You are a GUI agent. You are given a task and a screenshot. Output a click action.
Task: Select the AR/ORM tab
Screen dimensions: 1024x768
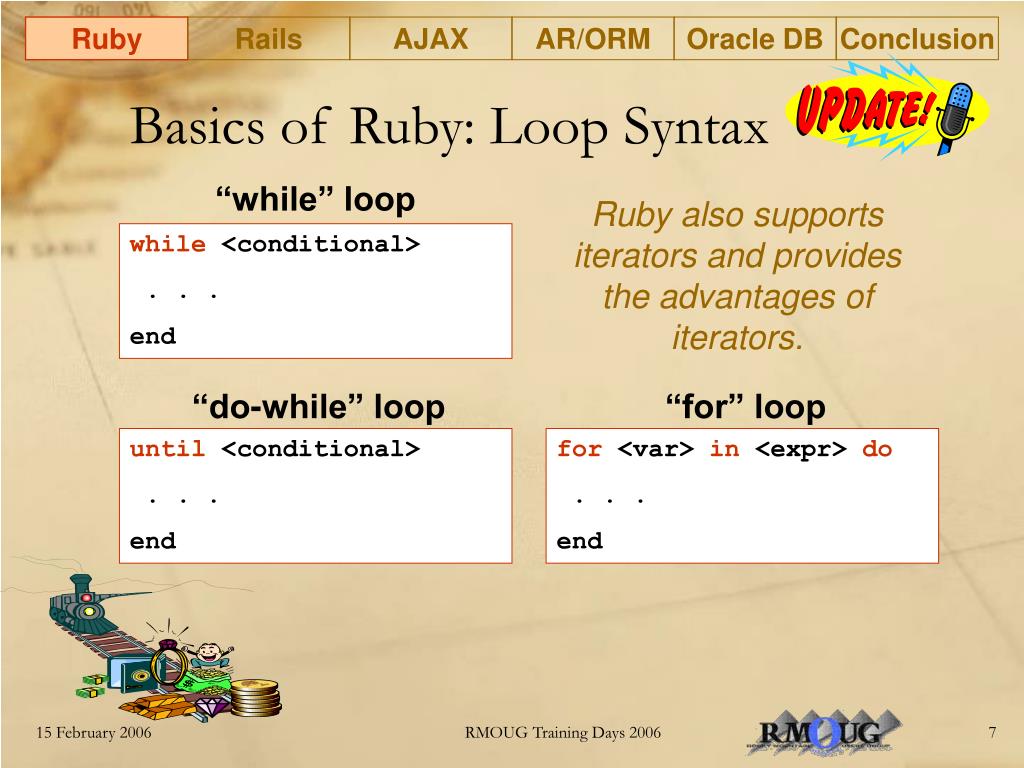tap(592, 40)
